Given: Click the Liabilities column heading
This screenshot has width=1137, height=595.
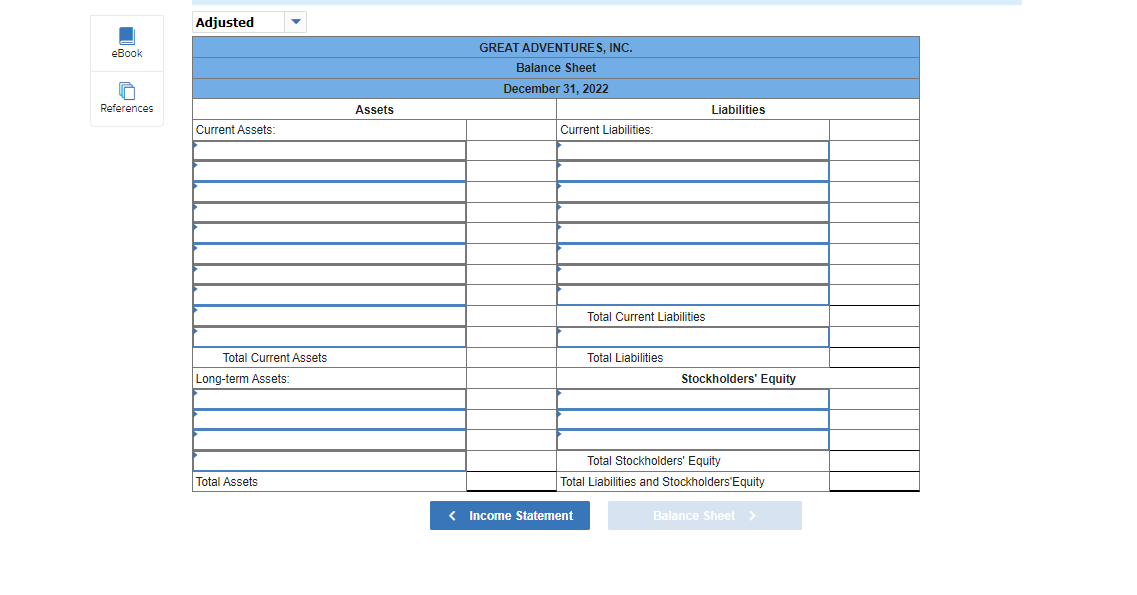Looking at the screenshot, I should 738,109.
